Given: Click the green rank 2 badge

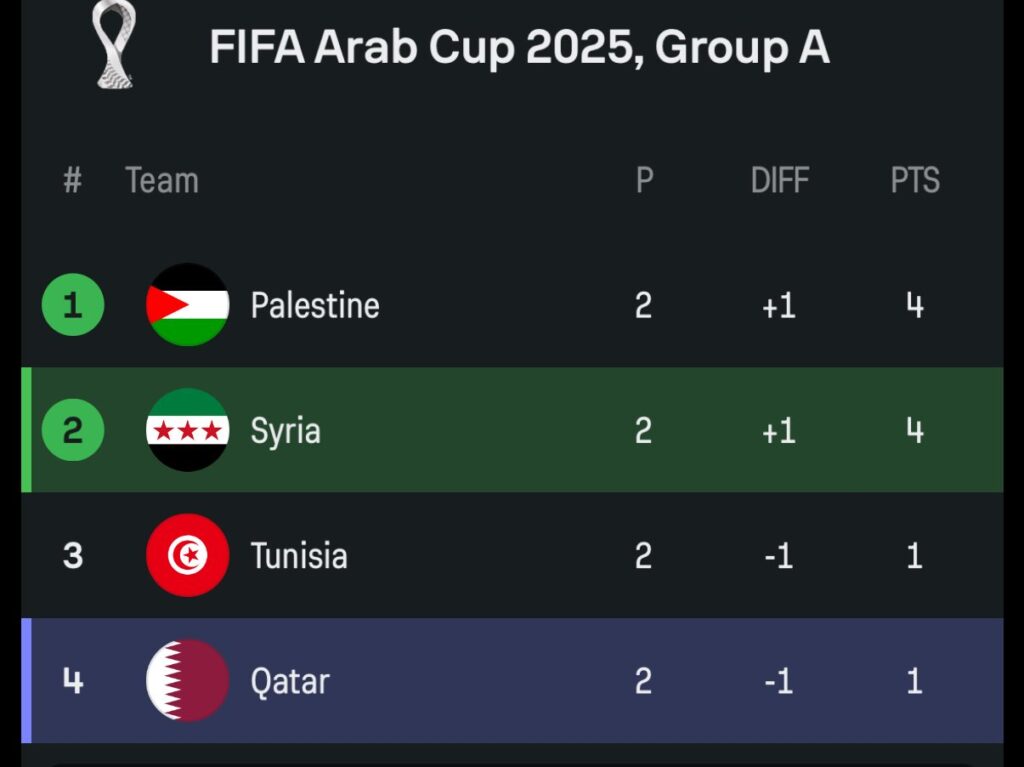Looking at the screenshot, I should [x=73, y=430].
